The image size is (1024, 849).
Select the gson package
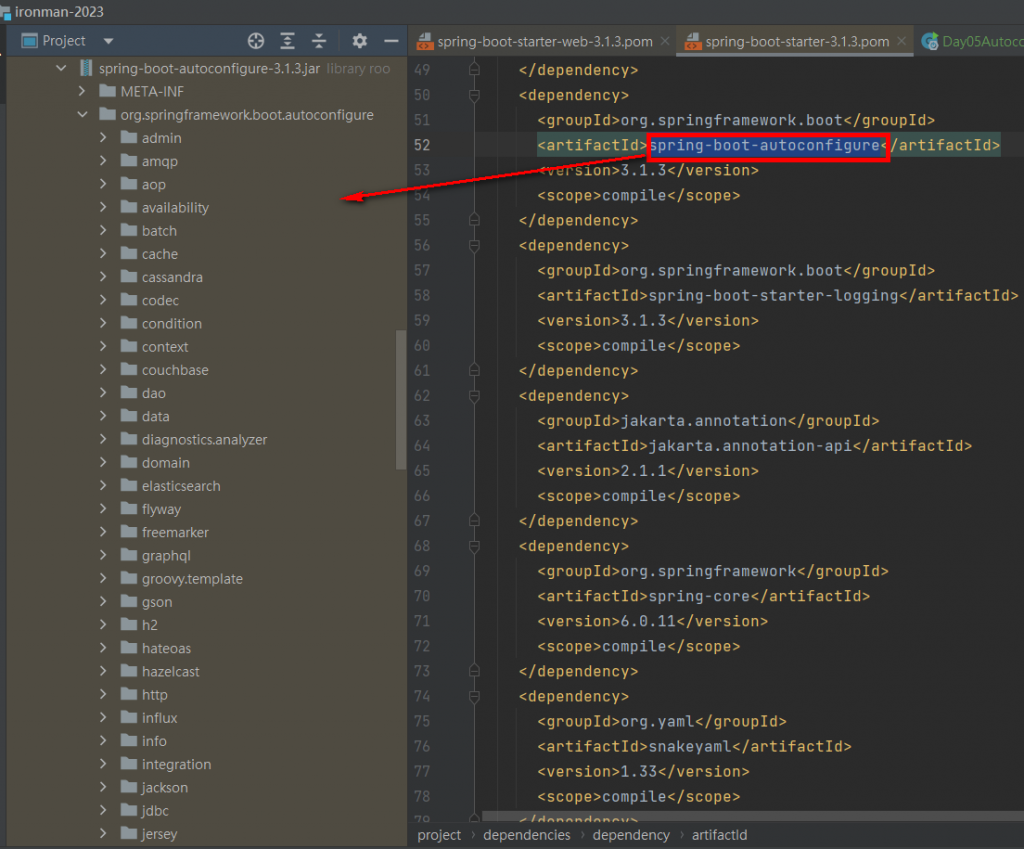[157, 602]
